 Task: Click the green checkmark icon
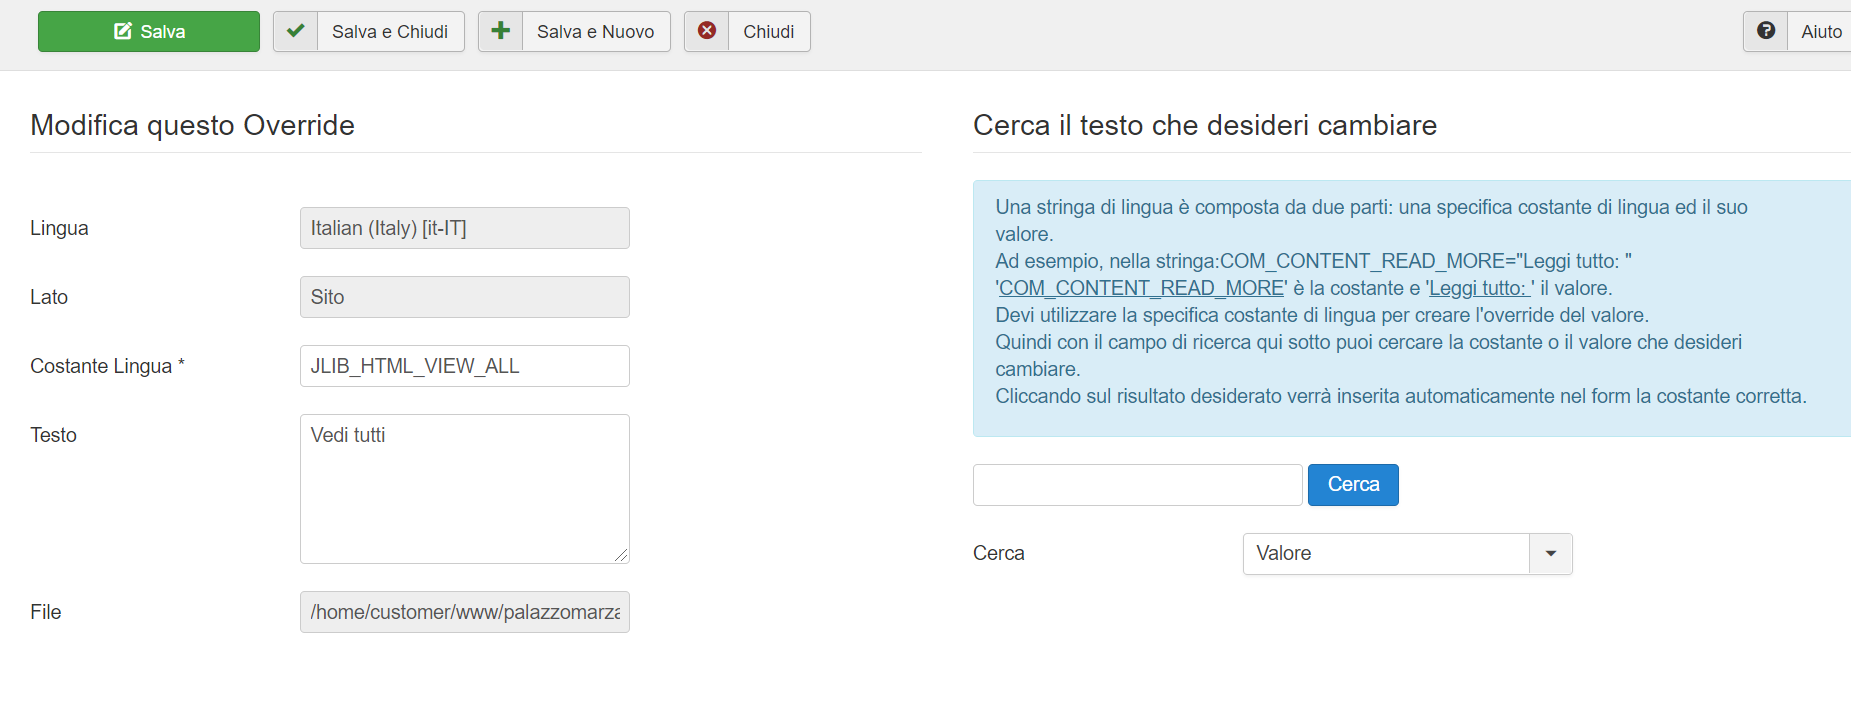point(296,31)
